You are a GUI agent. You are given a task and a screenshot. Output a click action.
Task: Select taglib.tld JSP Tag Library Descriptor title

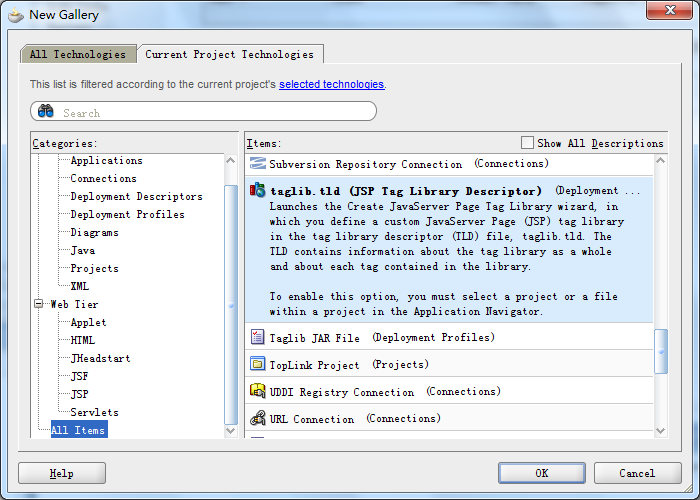[x=405, y=191]
